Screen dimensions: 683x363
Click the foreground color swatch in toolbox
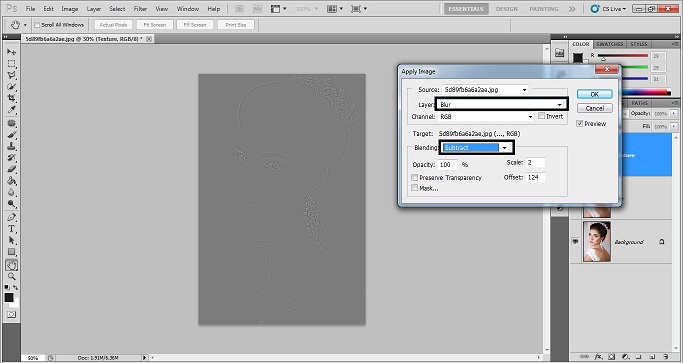coord(9,297)
